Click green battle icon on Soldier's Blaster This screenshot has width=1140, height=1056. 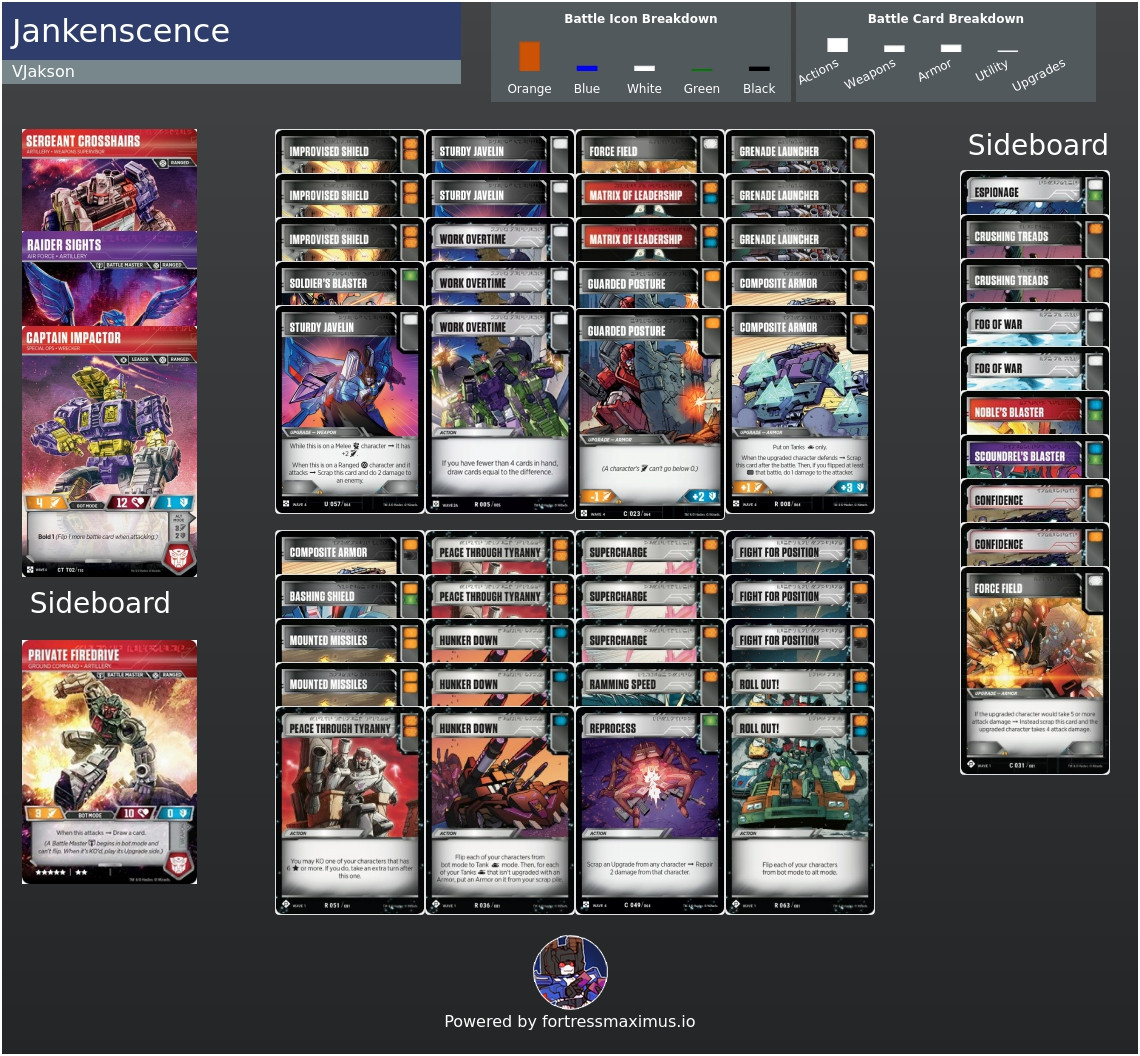tap(410, 276)
